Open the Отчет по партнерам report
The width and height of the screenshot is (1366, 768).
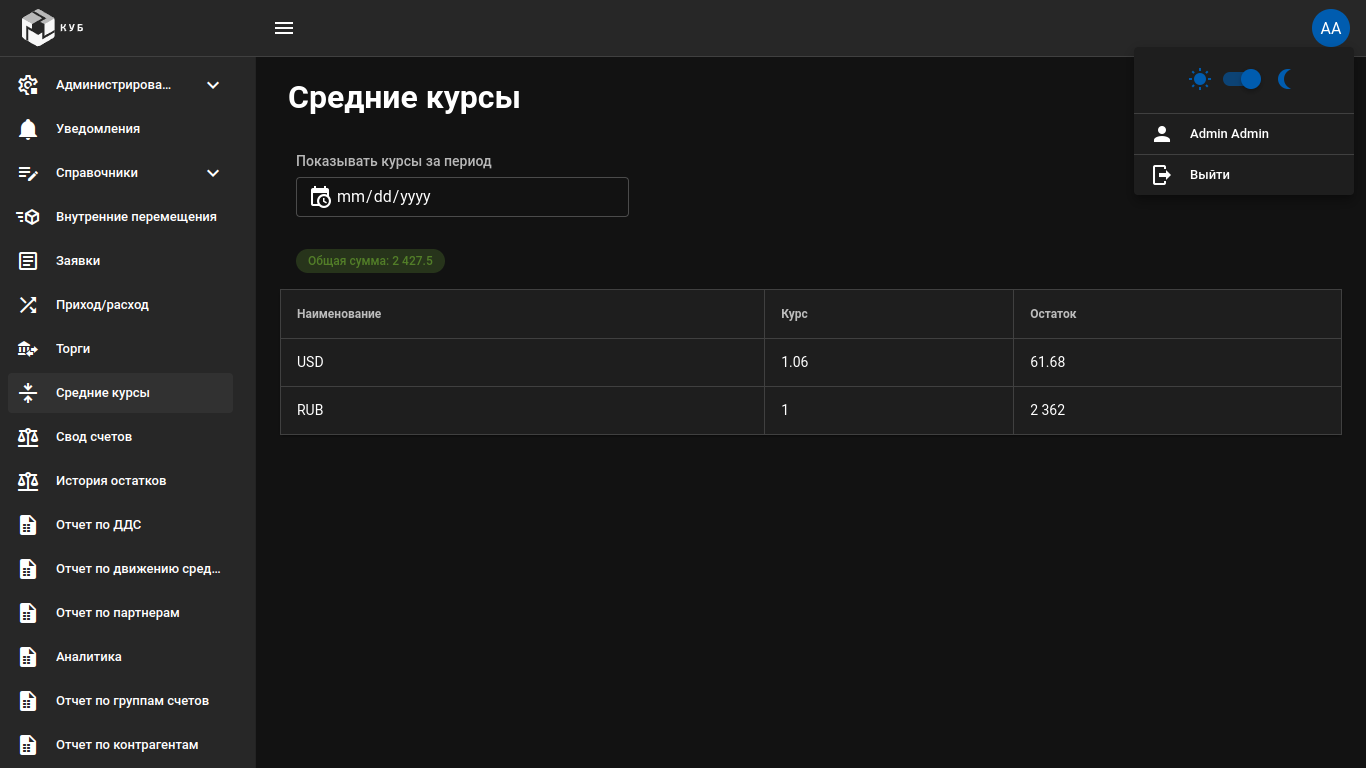120,613
